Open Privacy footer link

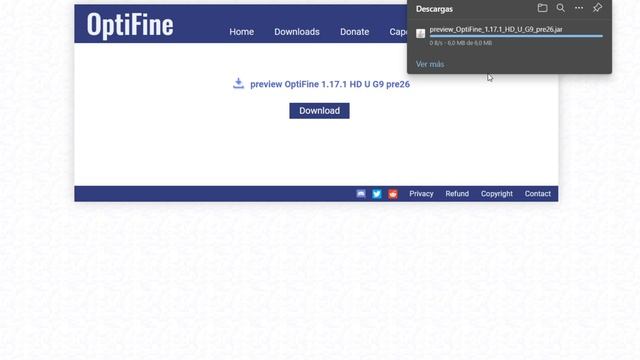pos(421,194)
